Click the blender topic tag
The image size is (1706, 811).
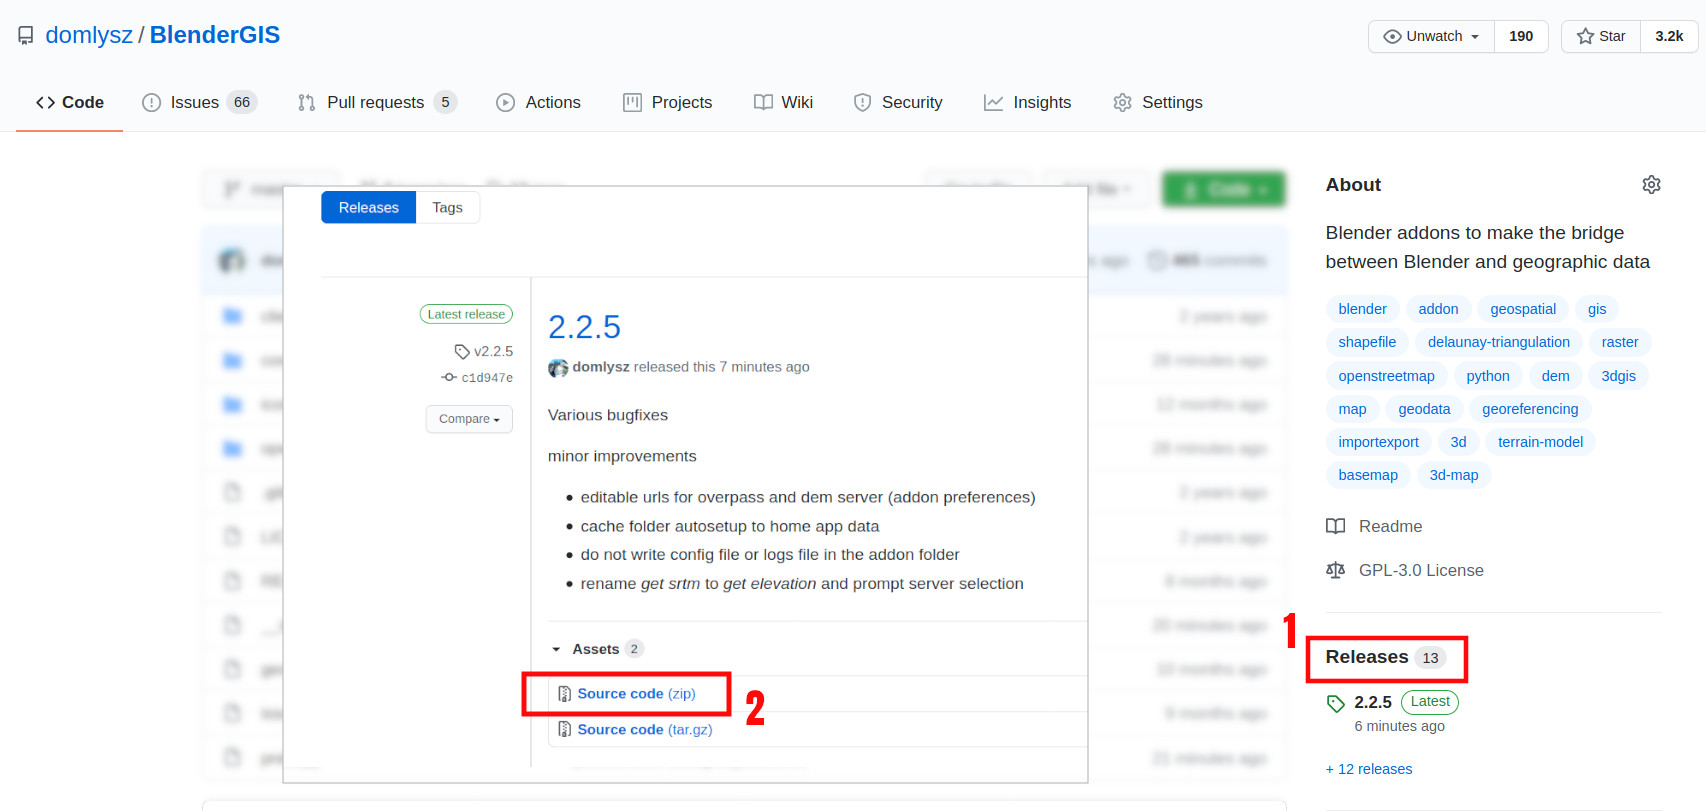point(1362,309)
